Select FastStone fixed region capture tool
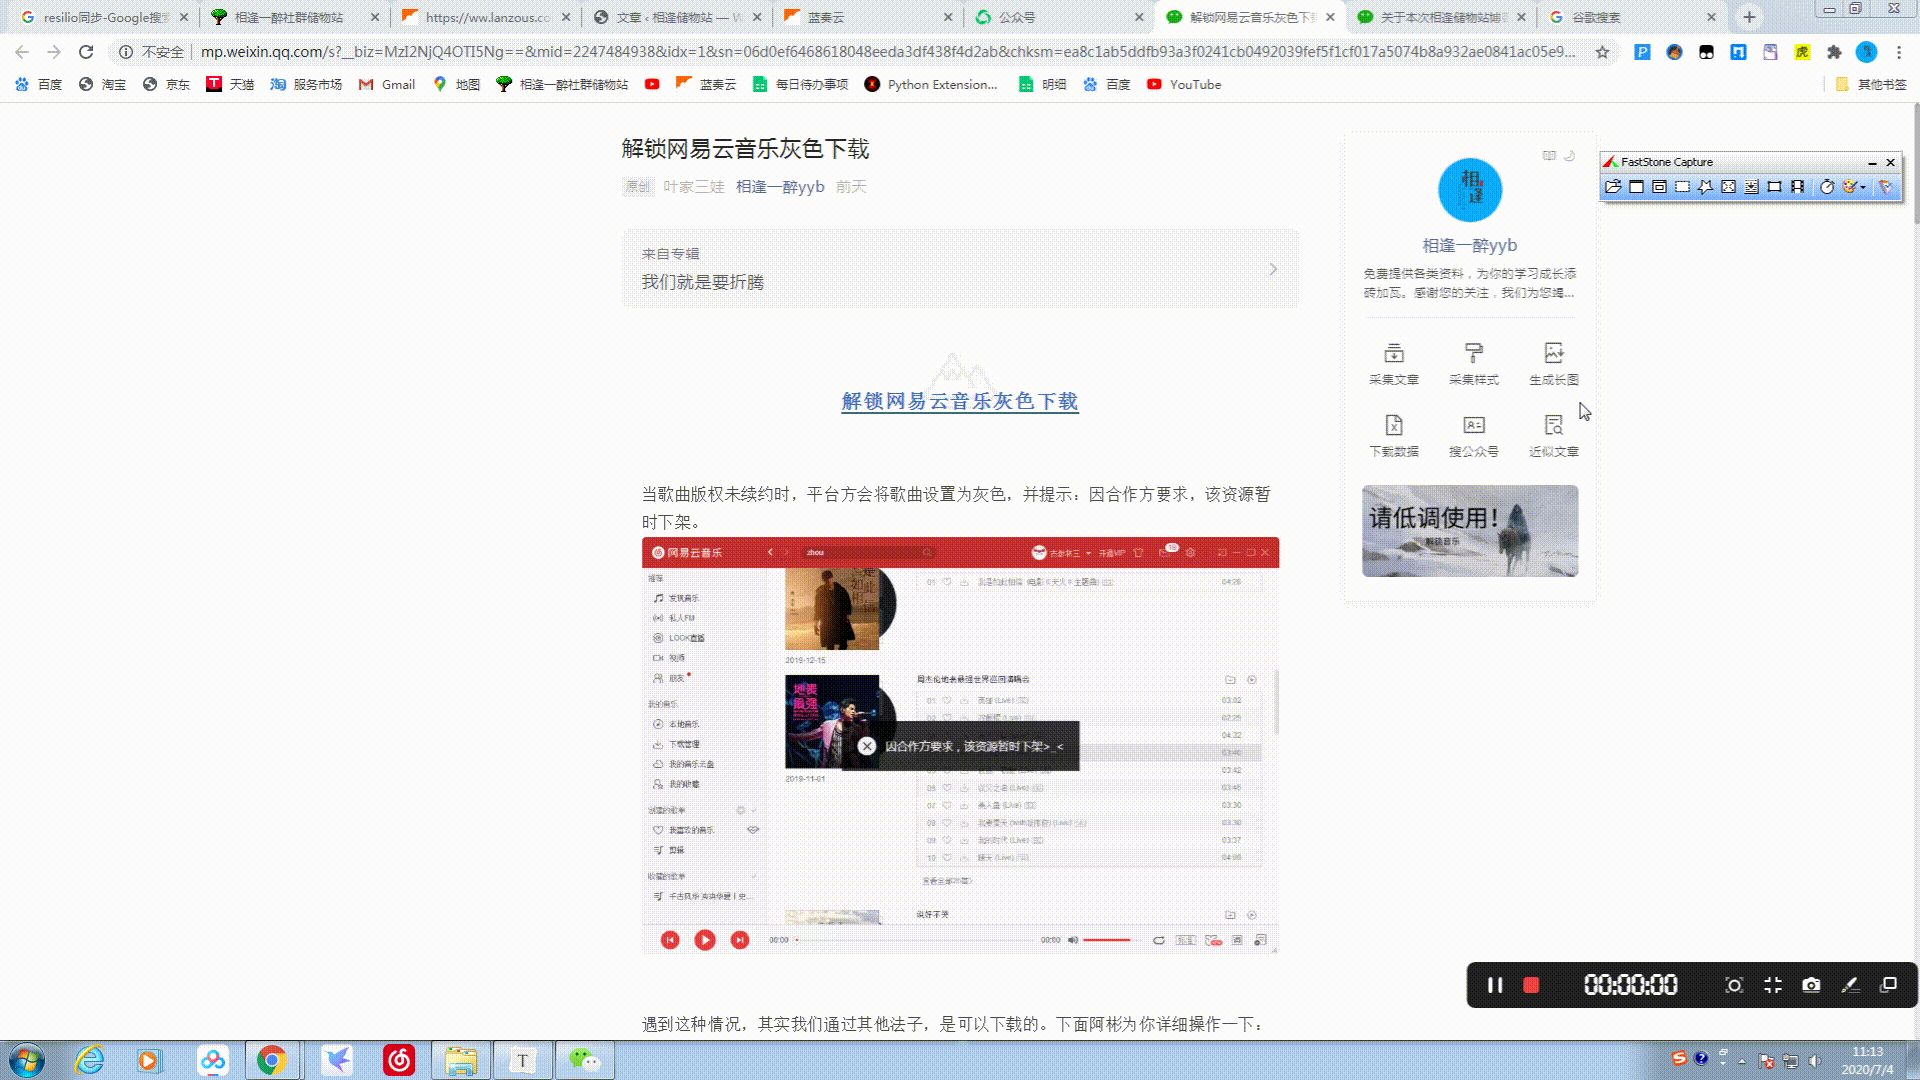The height and width of the screenshot is (1080, 1920). (1774, 187)
